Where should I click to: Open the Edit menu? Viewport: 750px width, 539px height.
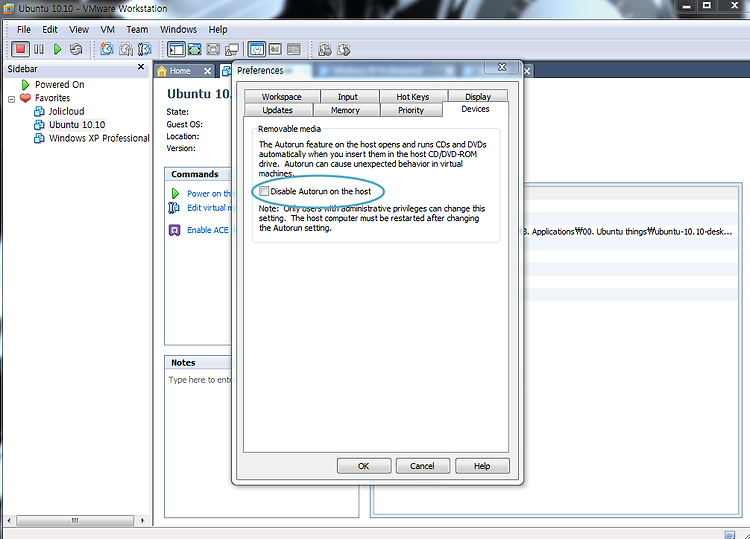point(50,30)
